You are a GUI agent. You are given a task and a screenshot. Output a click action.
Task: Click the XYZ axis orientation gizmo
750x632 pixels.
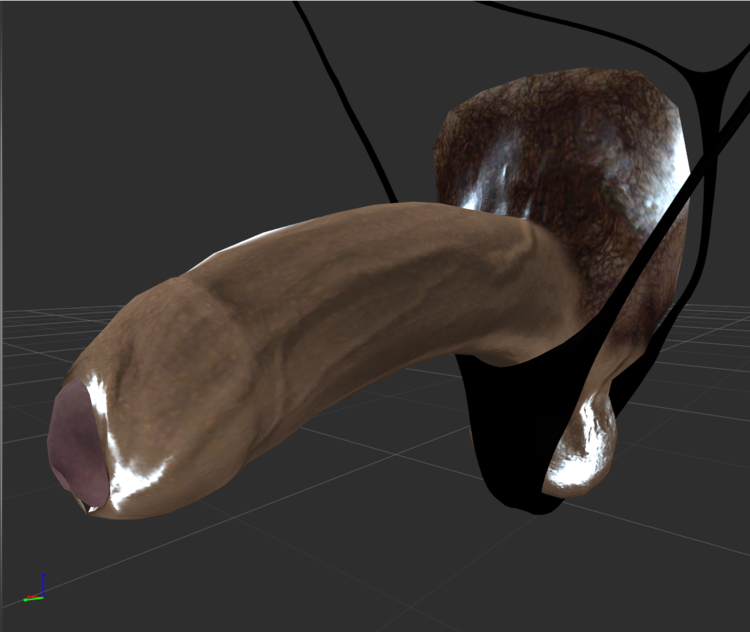(34, 588)
